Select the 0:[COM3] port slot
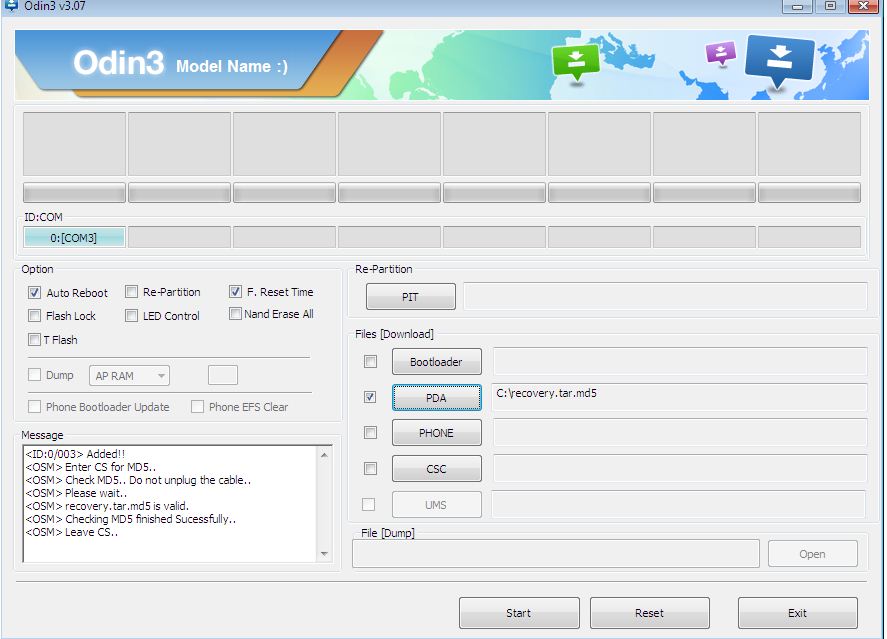 [x=74, y=238]
